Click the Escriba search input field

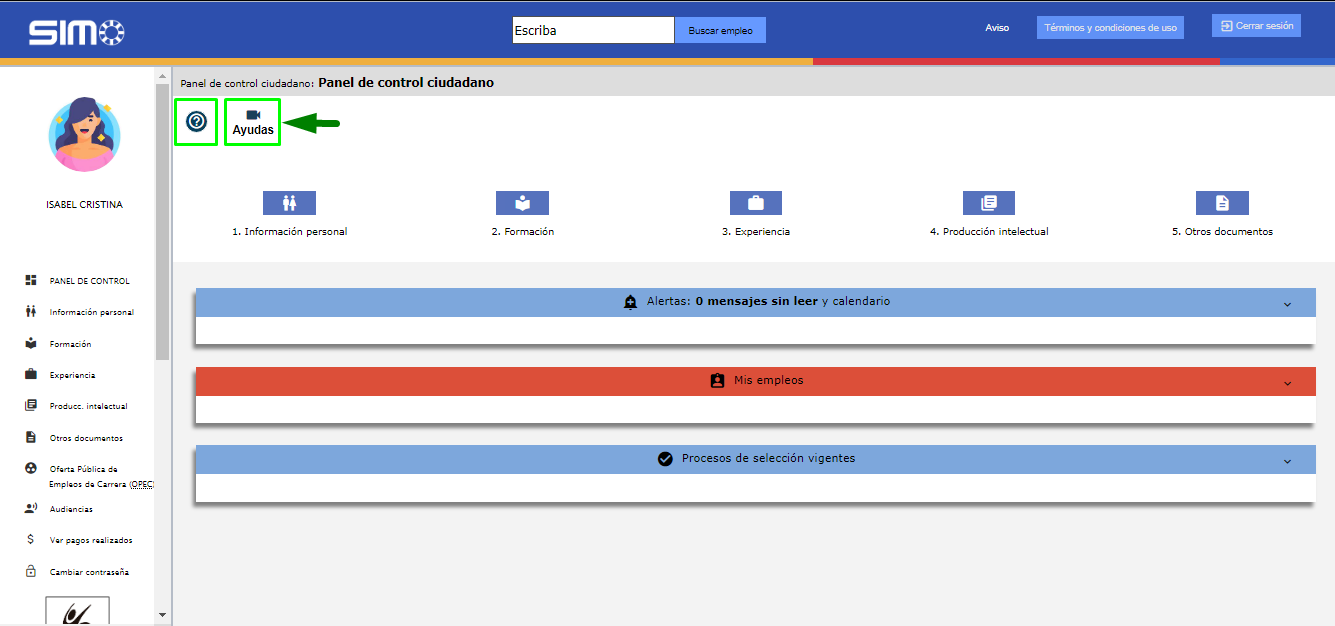pyautogui.click(x=593, y=30)
